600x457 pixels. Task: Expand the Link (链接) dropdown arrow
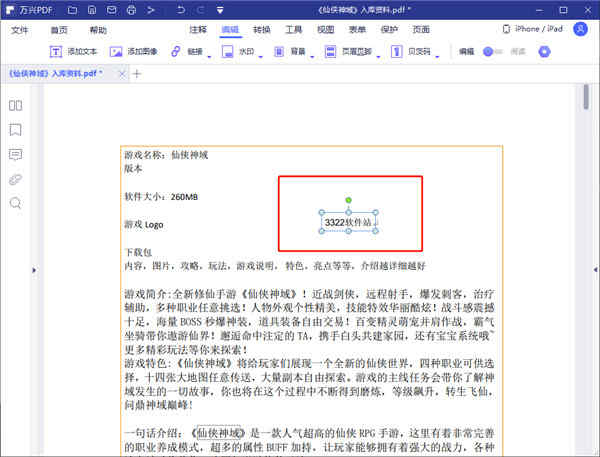(208, 55)
